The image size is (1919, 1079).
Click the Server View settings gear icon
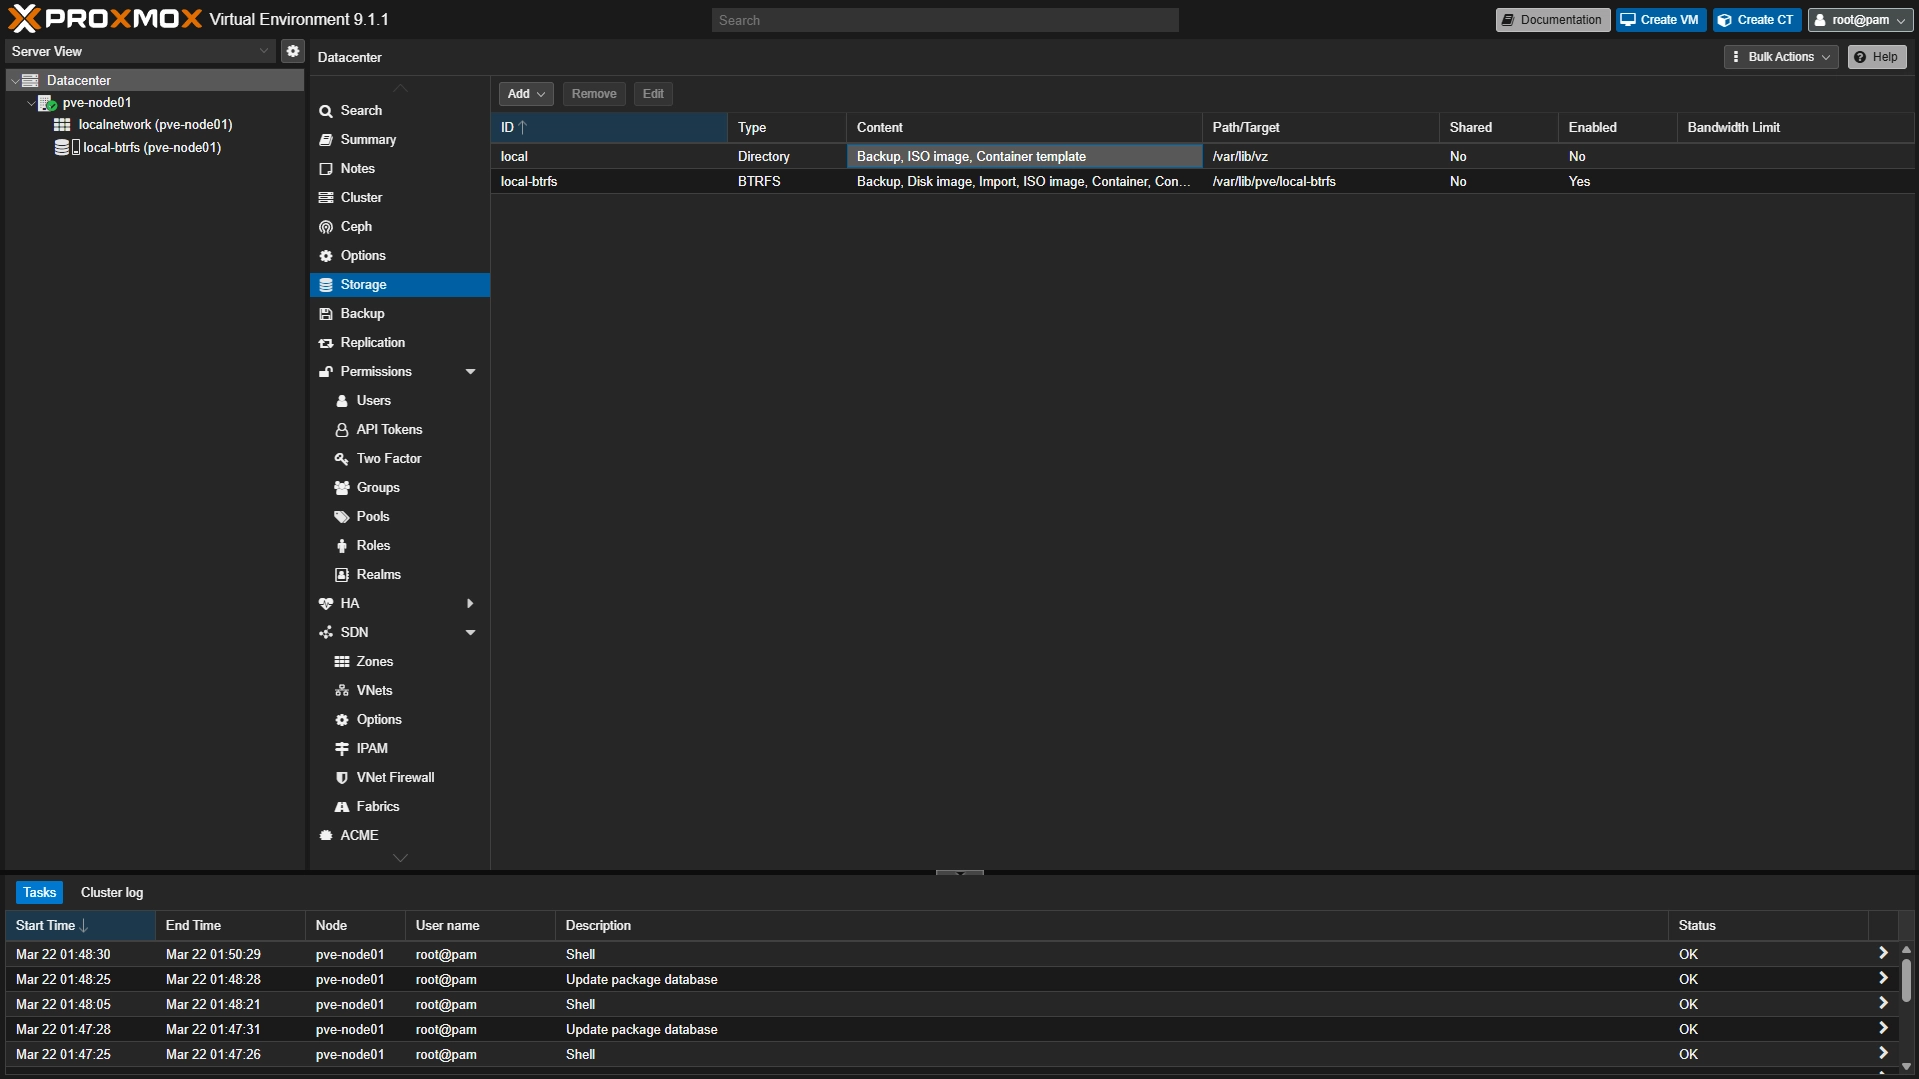click(x=293, y=51)
